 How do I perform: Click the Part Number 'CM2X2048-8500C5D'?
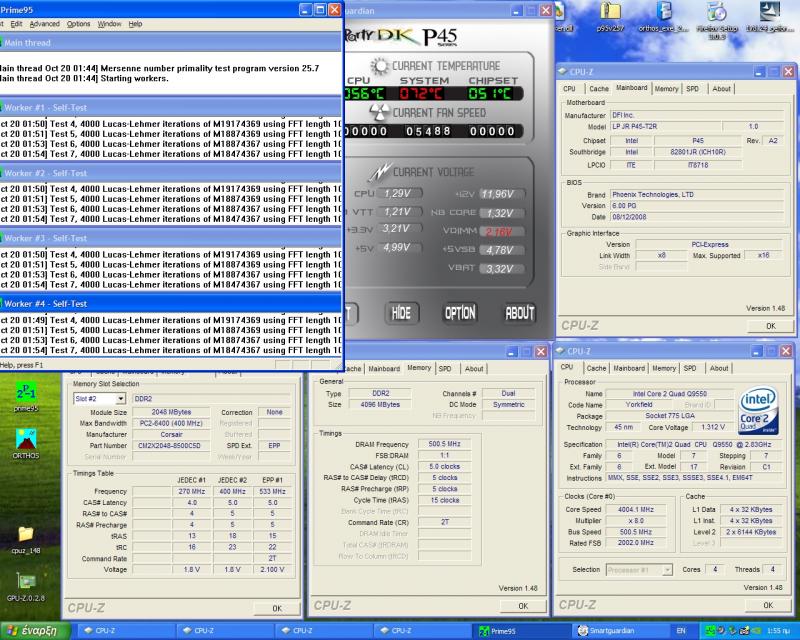tap(170, 446)
